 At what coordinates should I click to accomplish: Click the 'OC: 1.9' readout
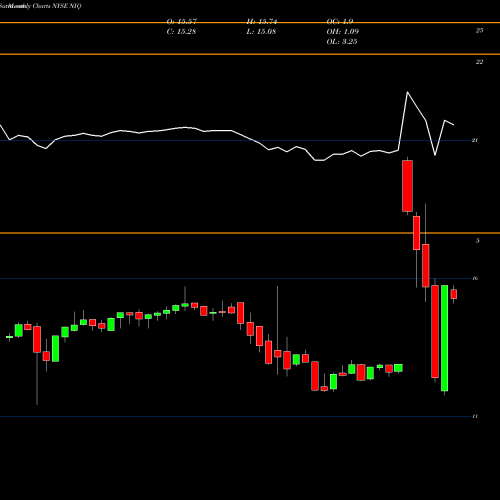pos(340,22)
